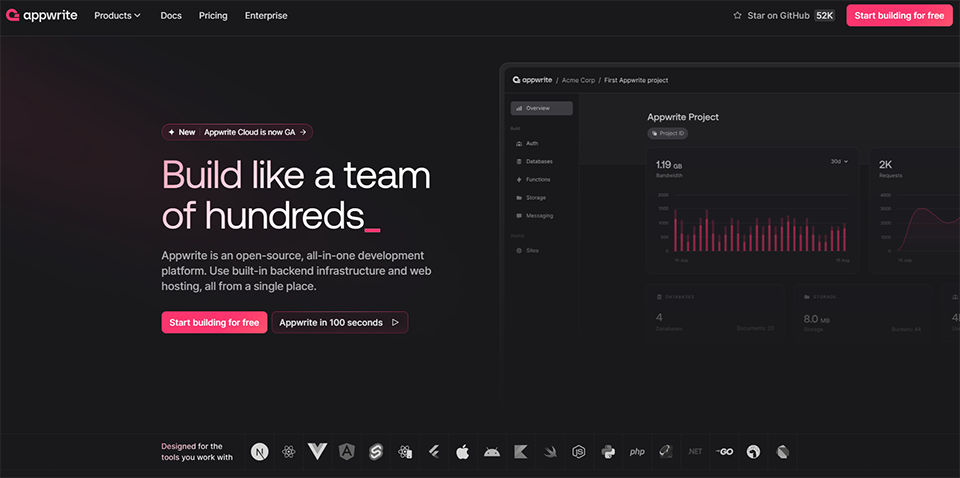Image resolution: width=960 pixels, height=478 pixels.
Task: Pick the React Native icon
Action: (405, 452)
